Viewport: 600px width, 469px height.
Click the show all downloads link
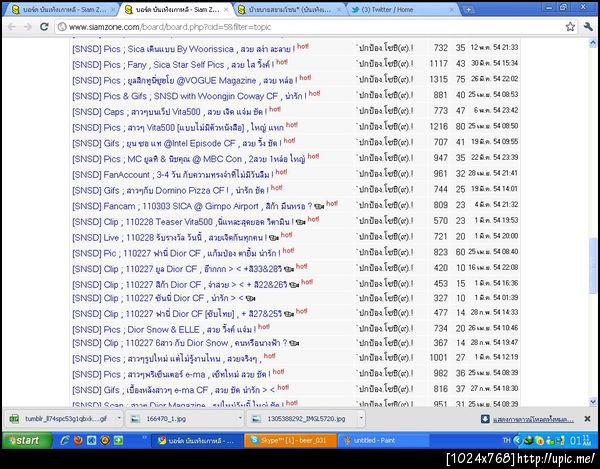pos(533,420)
